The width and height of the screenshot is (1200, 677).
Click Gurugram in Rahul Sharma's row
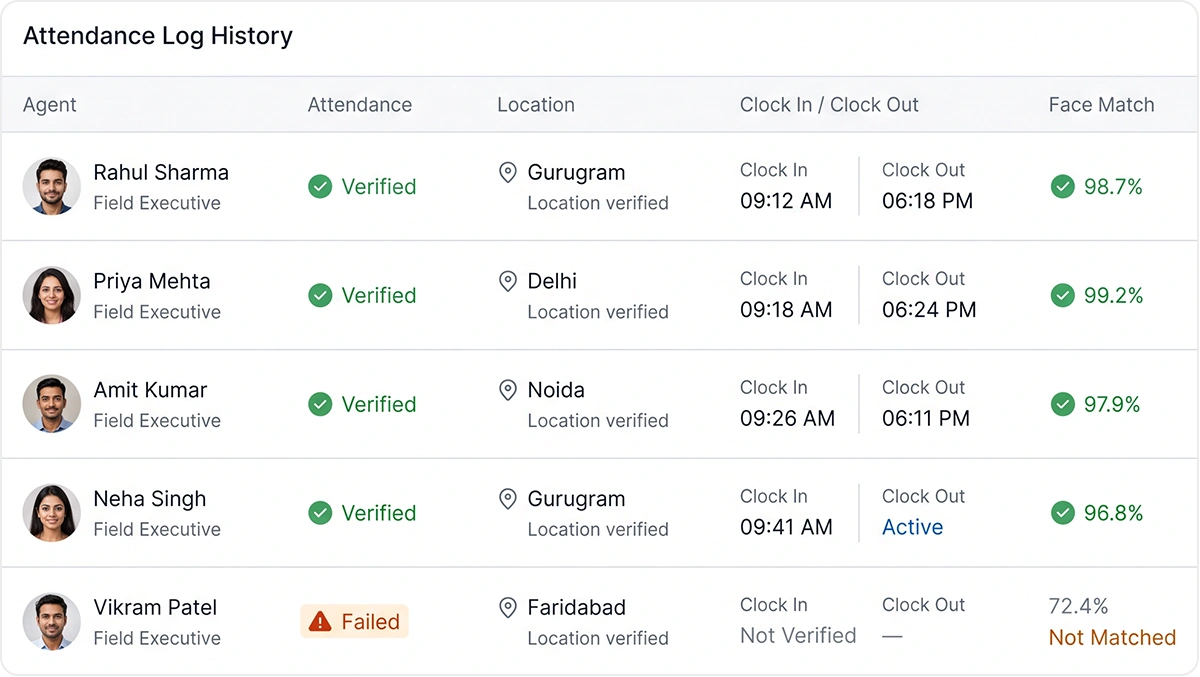click(576, 172)
